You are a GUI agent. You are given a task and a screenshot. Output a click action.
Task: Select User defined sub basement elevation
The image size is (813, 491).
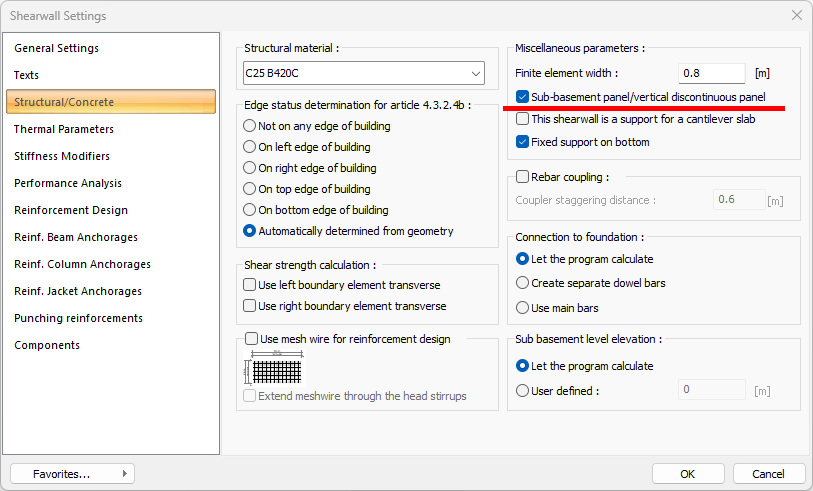[523, 391]
